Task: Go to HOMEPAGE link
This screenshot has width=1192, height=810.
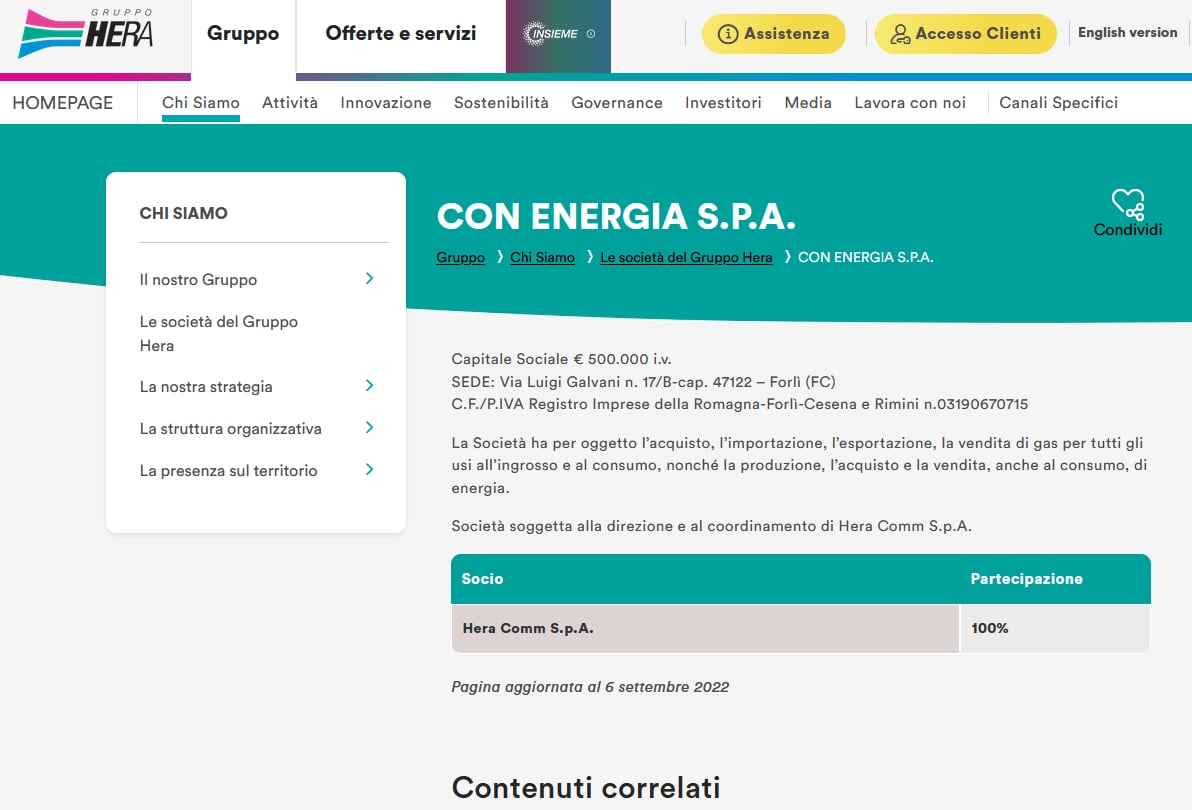Action: (62, 102)
